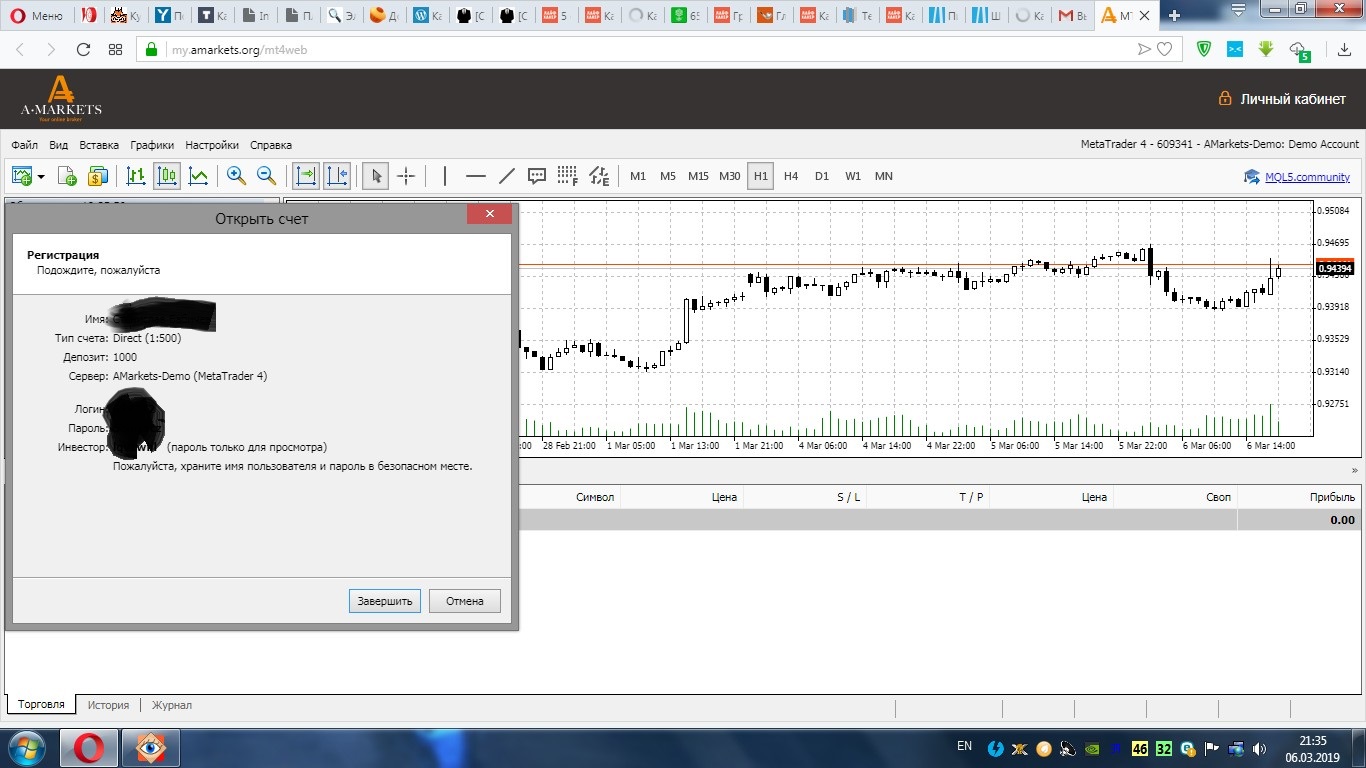The width and height of the screenshot is (1366, 768).
Task: Open the Графики menu
Action: [152, 144]
